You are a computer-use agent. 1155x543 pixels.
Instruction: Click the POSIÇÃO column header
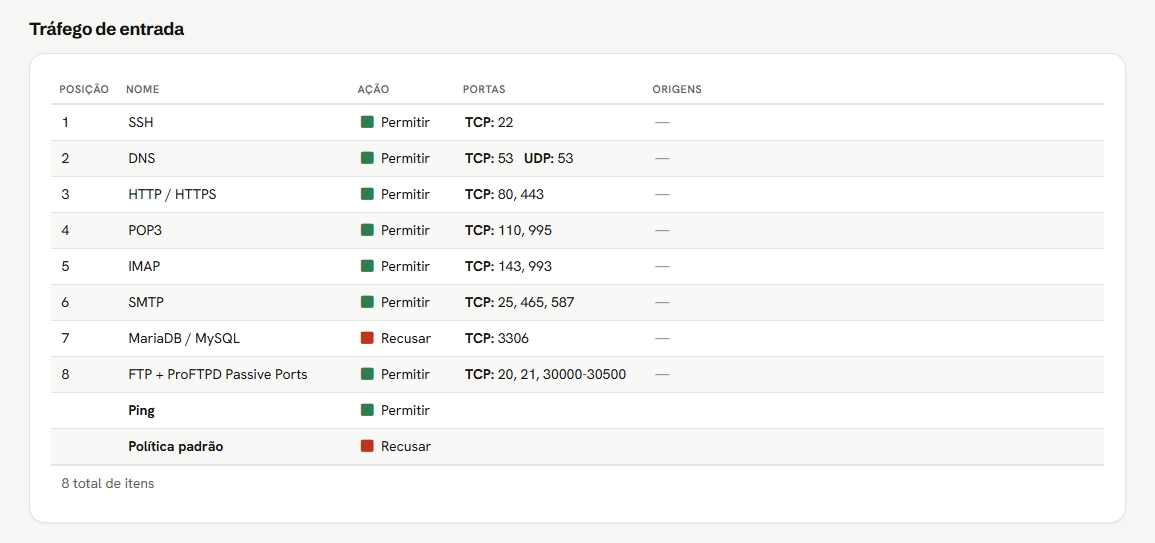(x=84, y=89)
